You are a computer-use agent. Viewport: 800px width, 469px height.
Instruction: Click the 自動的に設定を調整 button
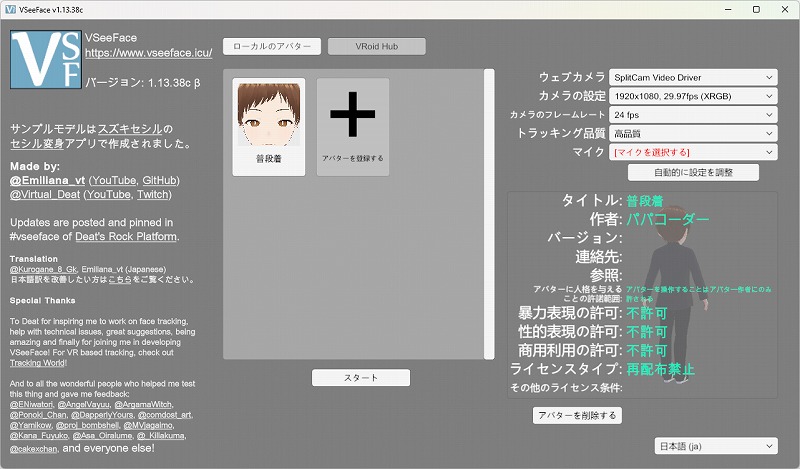click(x=693, y=172)
